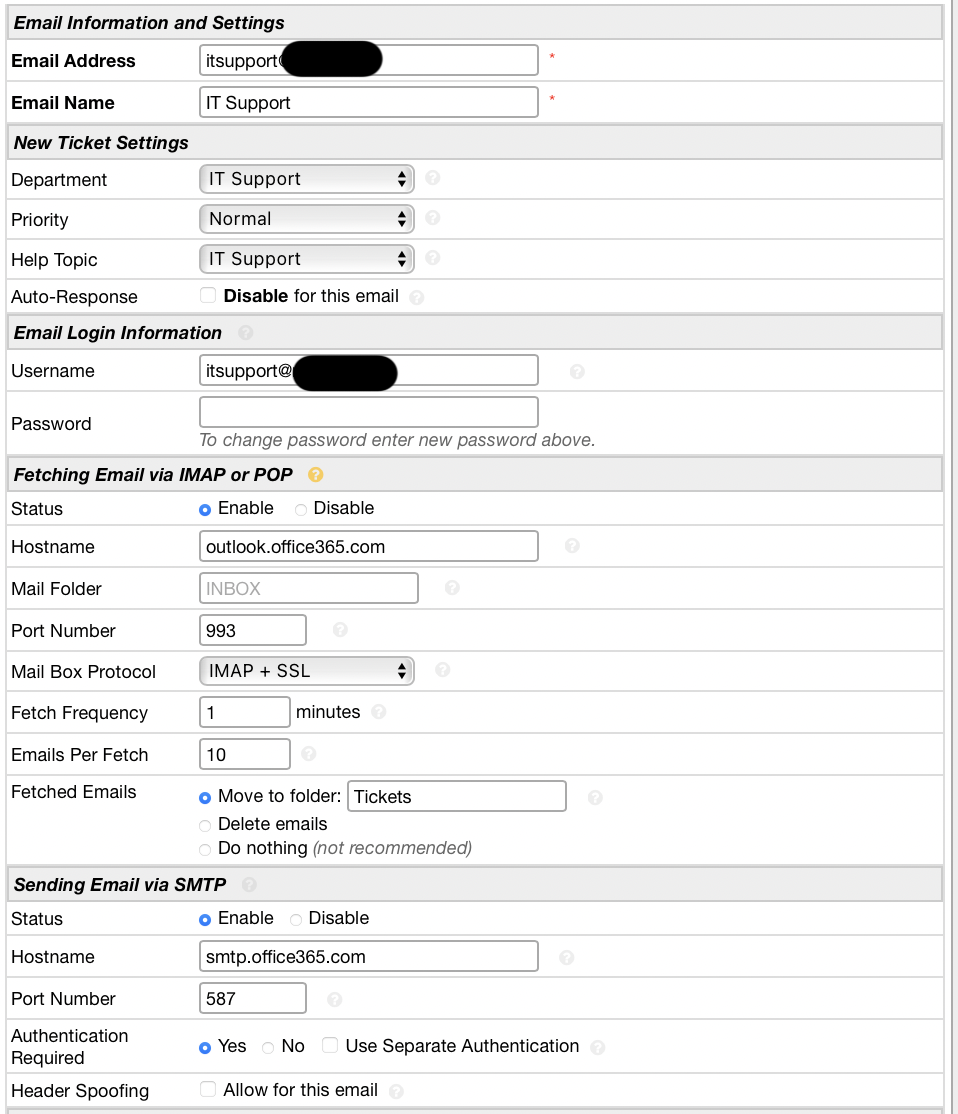
Task: Select Enable for IMAP/POP fetching status
Action: coord(205,510)
